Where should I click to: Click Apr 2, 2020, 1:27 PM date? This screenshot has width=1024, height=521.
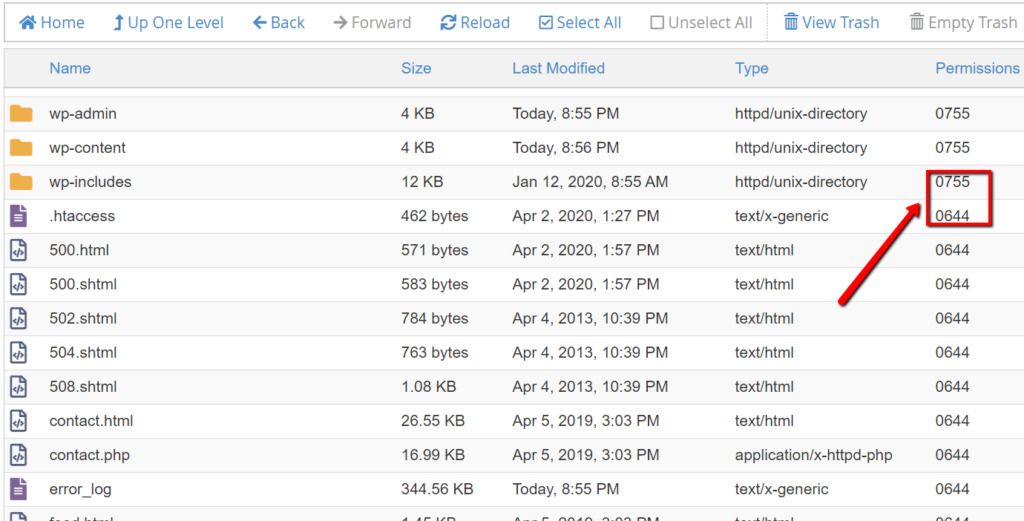pos(586,216)
